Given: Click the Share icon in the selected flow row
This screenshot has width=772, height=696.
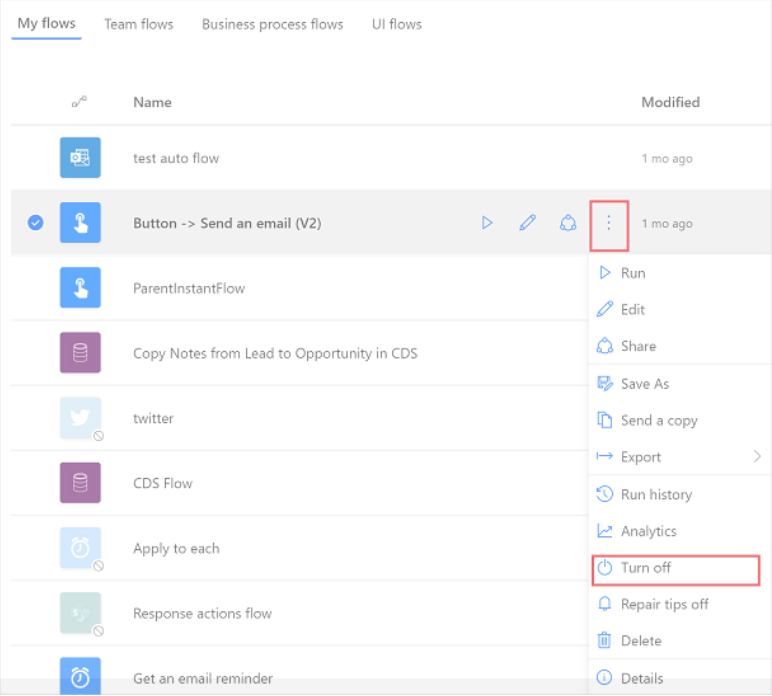Looking at the screenshot, I should (x=568, y=223).
